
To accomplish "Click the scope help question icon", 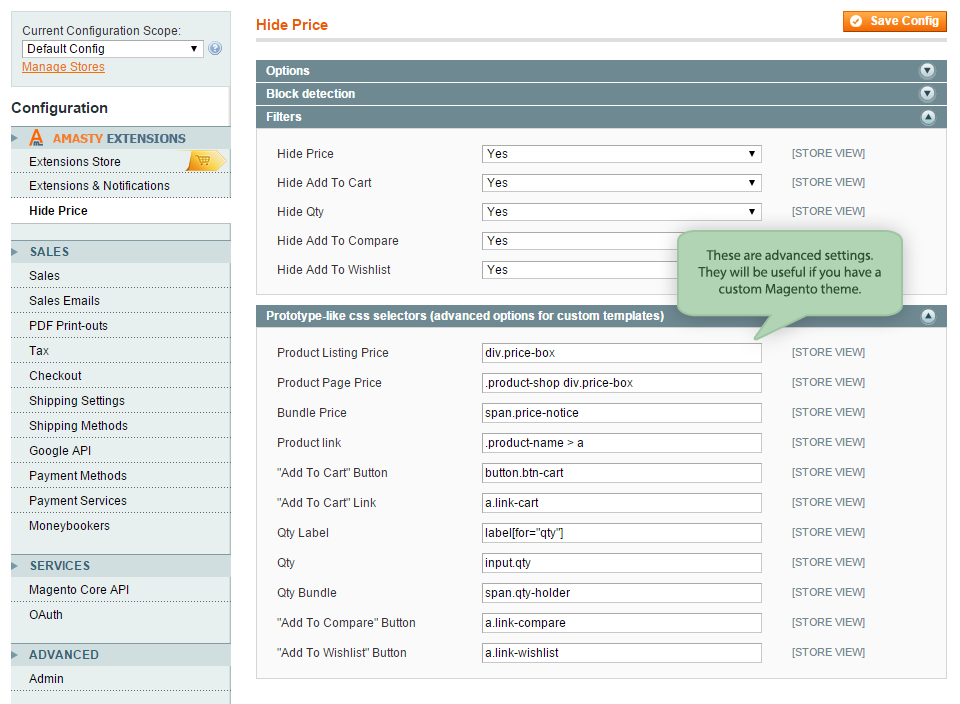I will 215,48.
